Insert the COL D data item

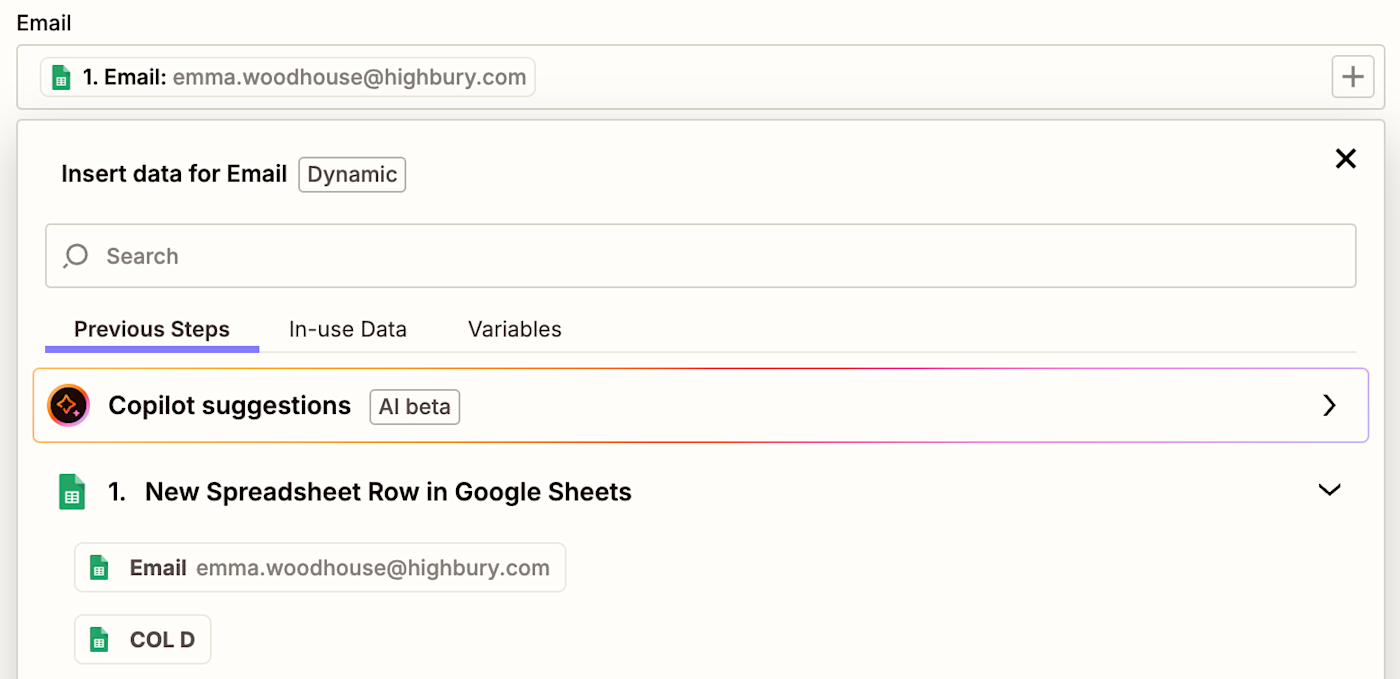click(143, 640)
